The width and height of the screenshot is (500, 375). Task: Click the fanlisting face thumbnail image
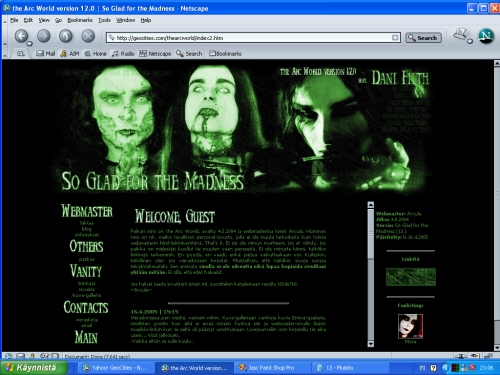[410, 326]
